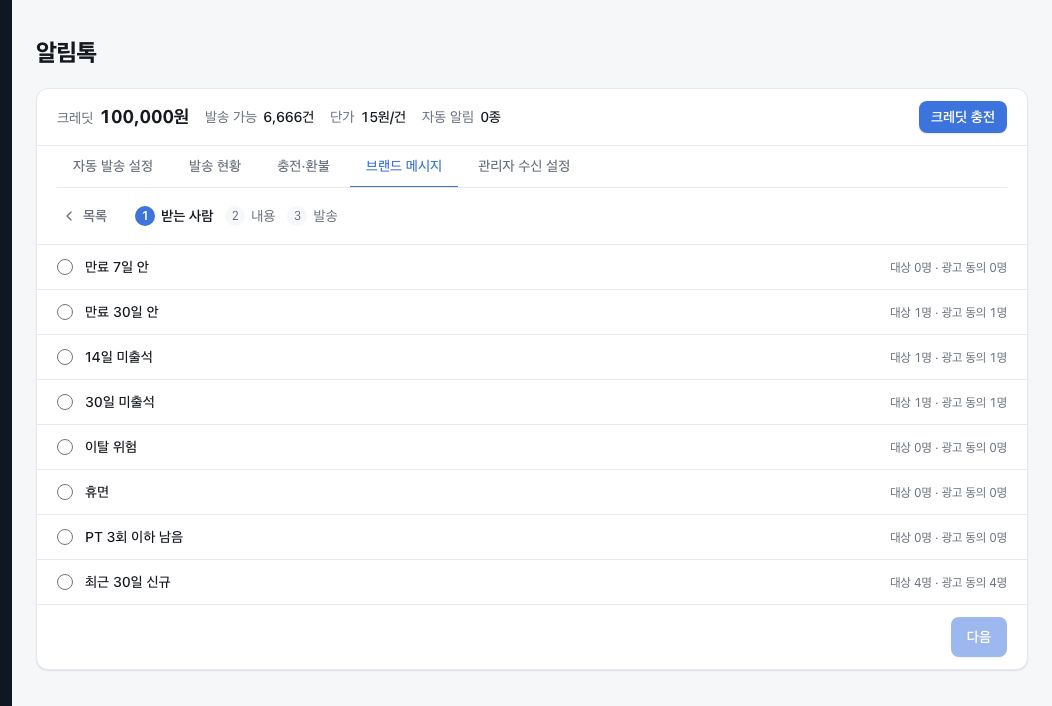Select the 만료 30일 안 radio button

click(x=65, y=312)
